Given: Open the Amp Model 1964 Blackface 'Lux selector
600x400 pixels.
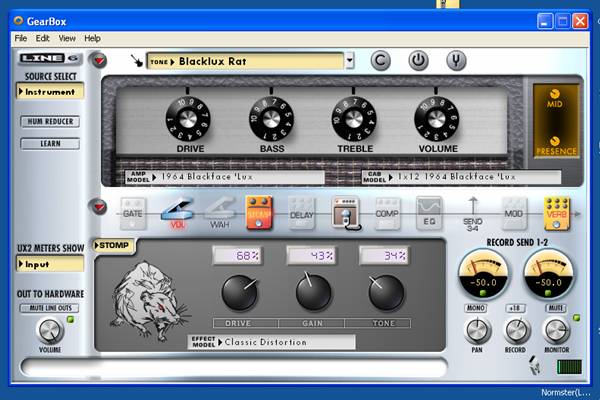Looking at the screenshot, I should [x=225, y=177].
